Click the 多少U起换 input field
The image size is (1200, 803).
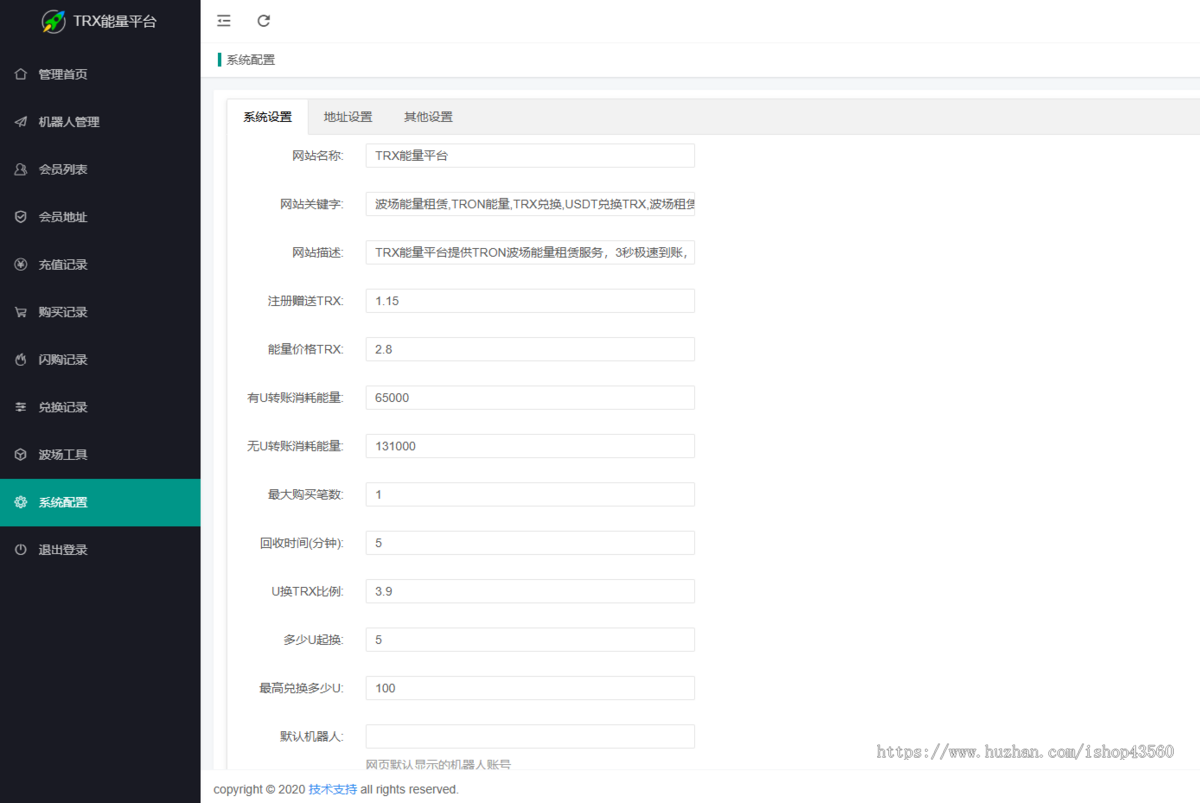point(530,639)
